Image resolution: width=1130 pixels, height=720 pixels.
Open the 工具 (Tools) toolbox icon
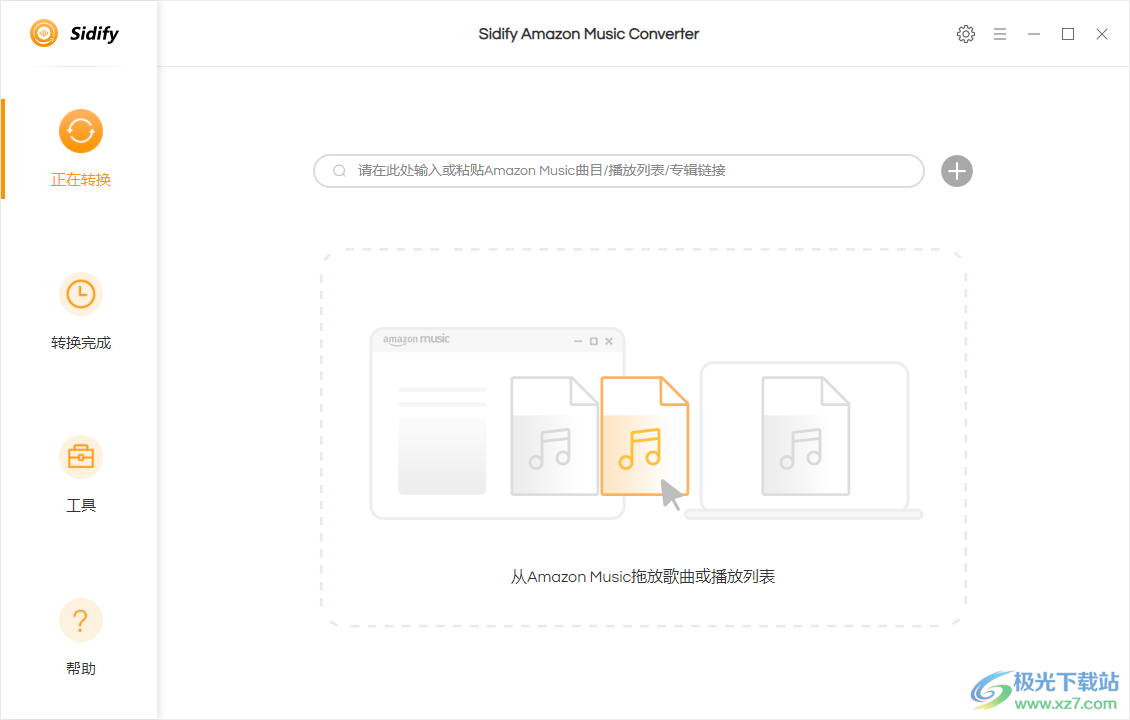point(81,457)
